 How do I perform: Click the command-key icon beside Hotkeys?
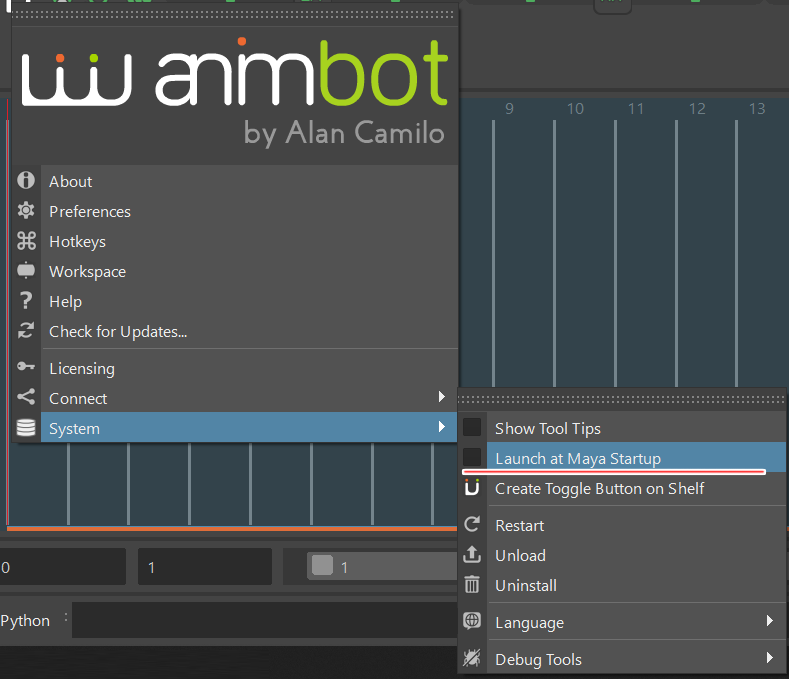pos(26,241)
